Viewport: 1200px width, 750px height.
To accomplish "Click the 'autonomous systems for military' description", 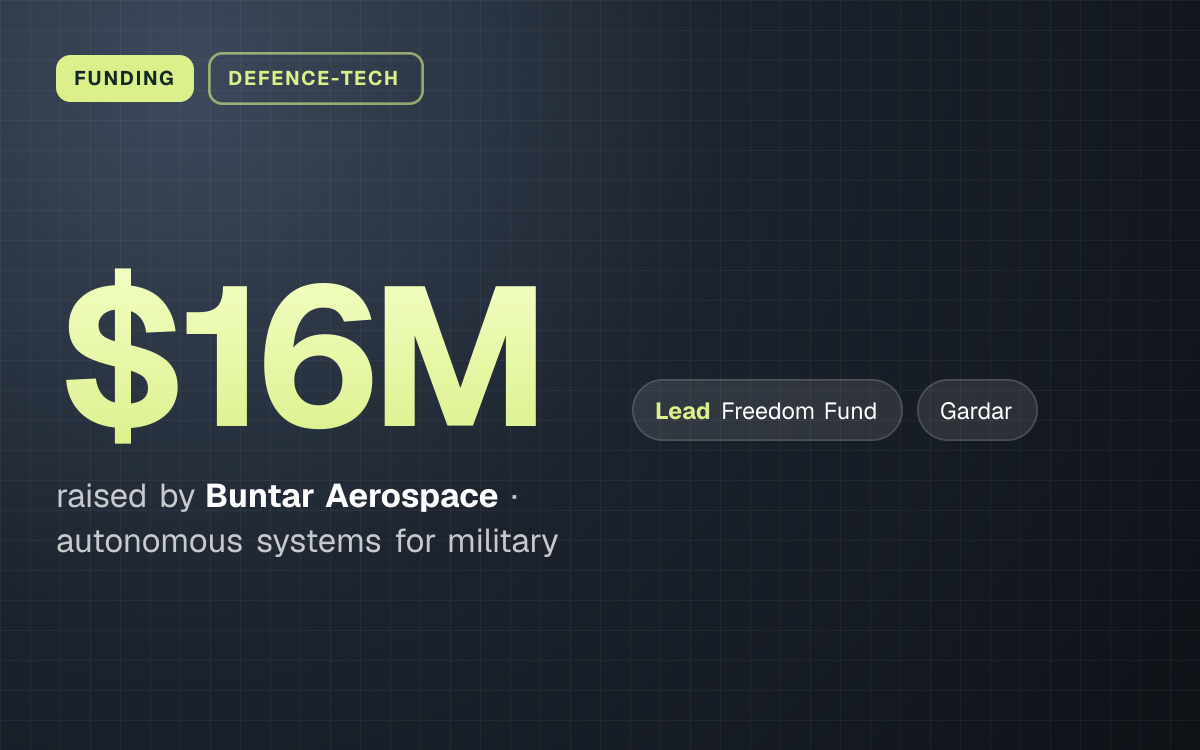I will coord(307,541).
